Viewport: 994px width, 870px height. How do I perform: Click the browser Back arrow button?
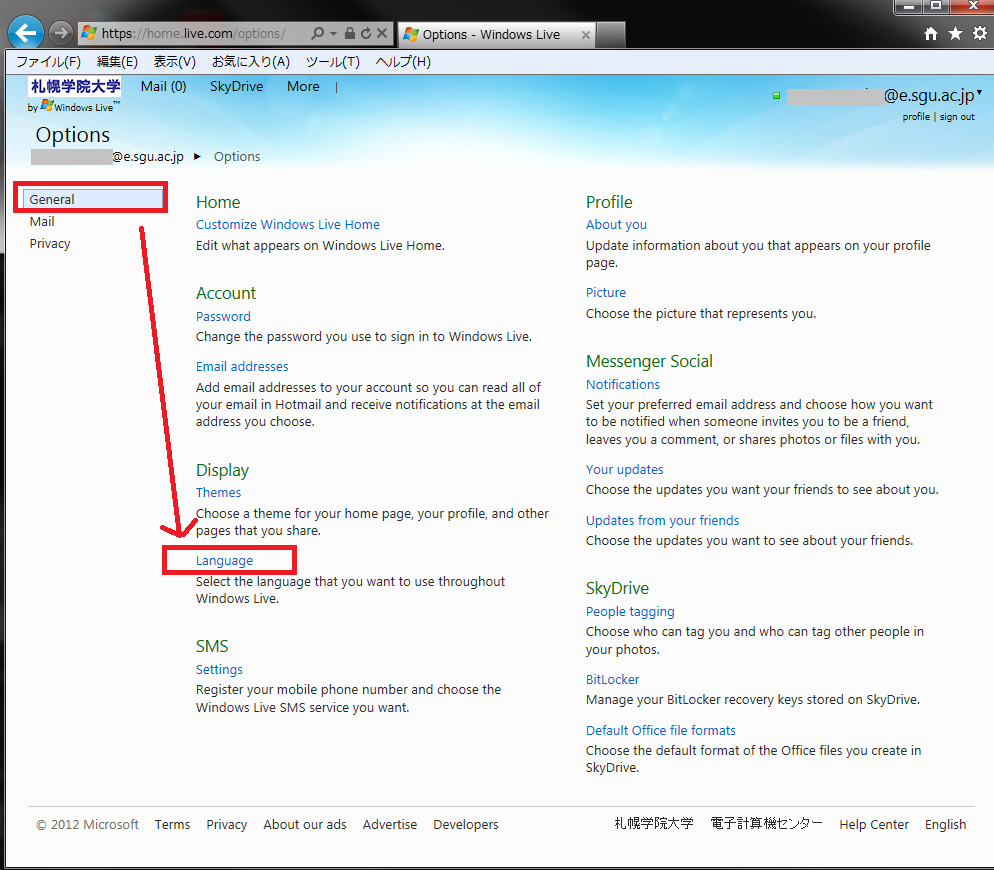pyautogui.click(x=25, y=33)
